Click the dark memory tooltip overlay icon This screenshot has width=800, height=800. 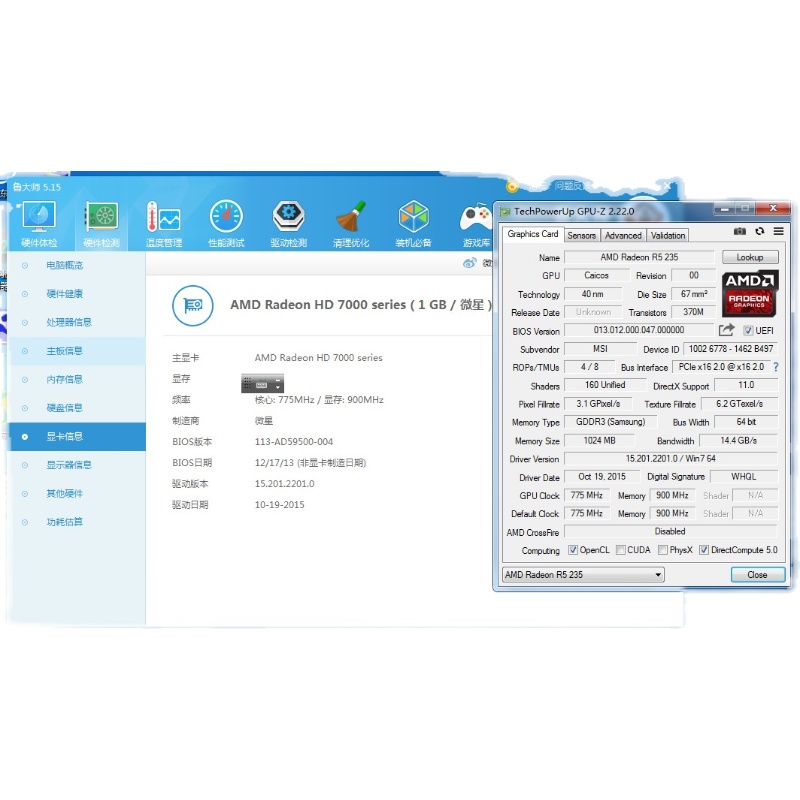pyautogui.click(x=262, y=383)
